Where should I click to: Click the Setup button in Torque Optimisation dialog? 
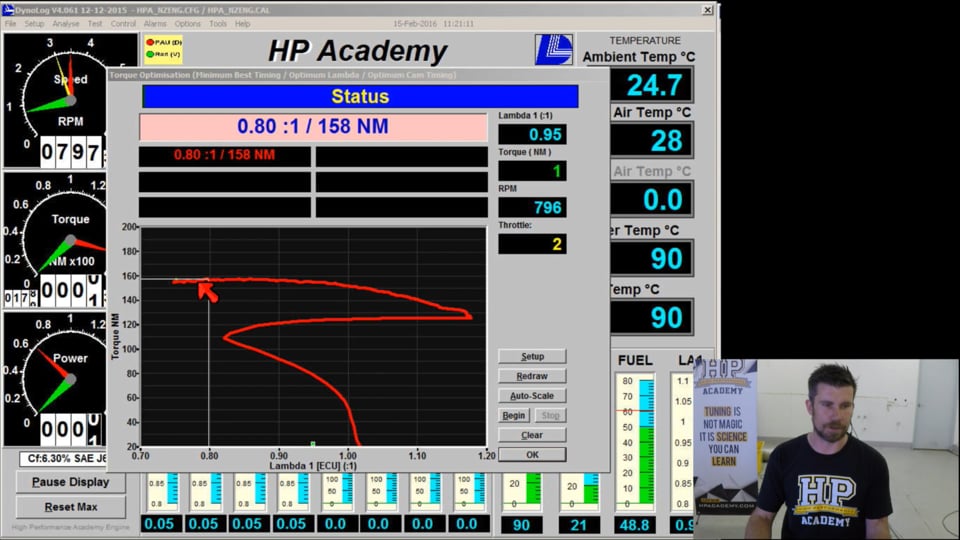point(532,356)
